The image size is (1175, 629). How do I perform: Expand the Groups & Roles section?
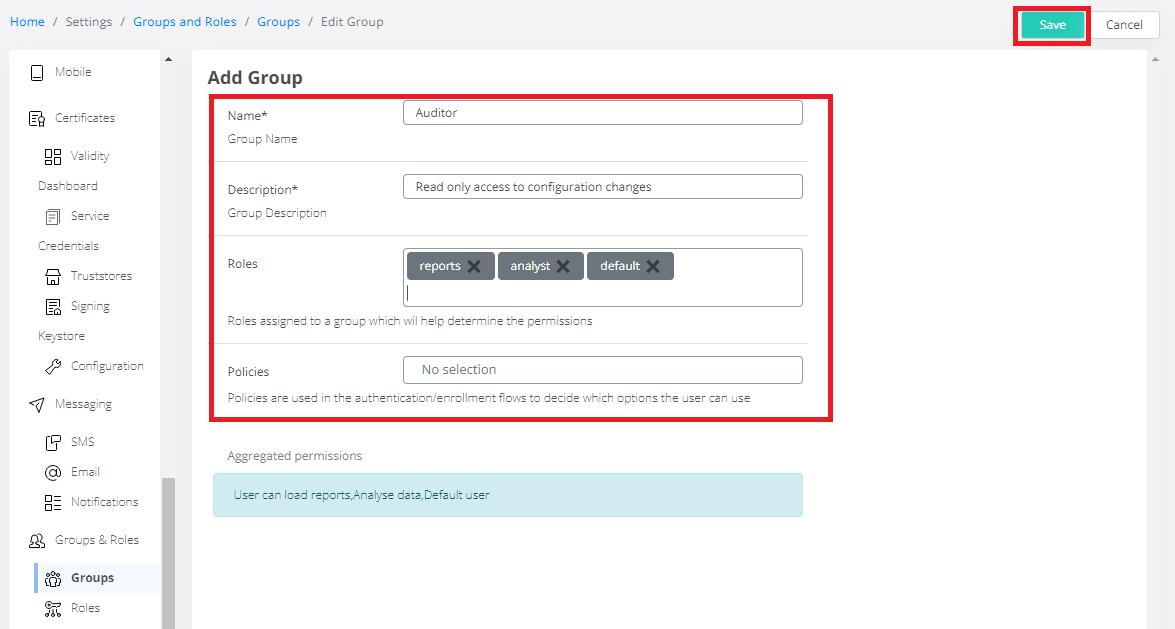[96, 540]
